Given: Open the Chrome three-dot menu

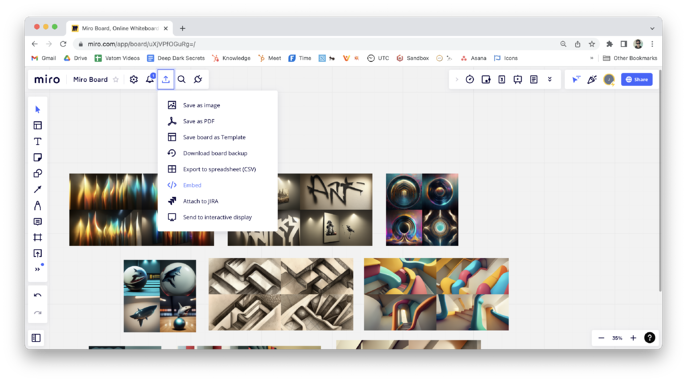Looking at the screenshot, I should pos(652,44).
